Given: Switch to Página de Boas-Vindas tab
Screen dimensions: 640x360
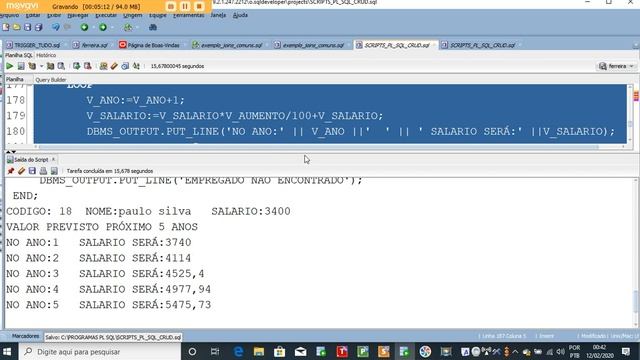Looking at the screenshot, I should pyautogui.click(x=153, y=45).
